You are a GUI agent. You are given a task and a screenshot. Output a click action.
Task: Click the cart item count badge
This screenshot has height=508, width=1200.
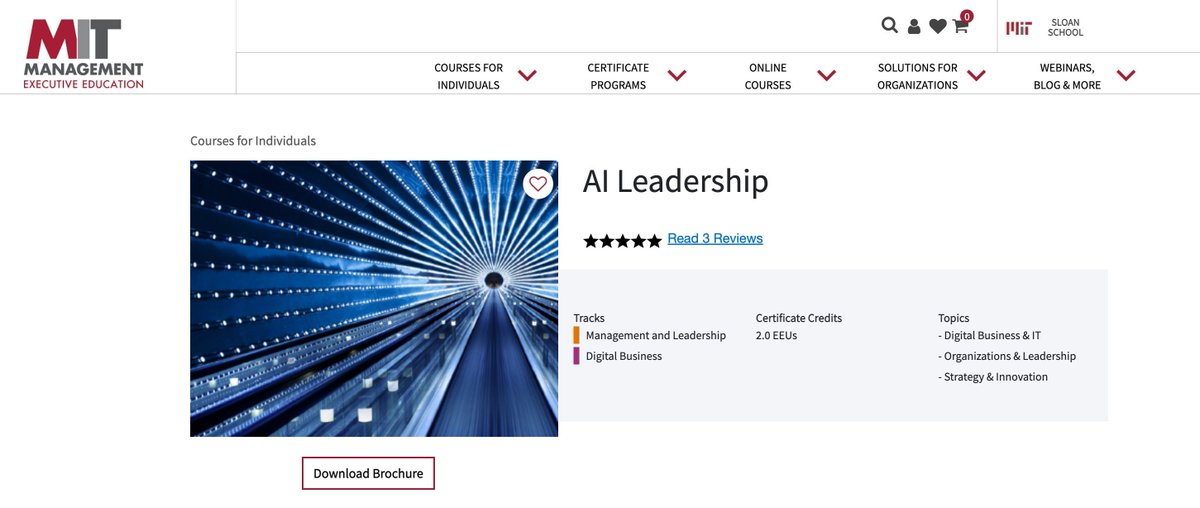point(966,16)
